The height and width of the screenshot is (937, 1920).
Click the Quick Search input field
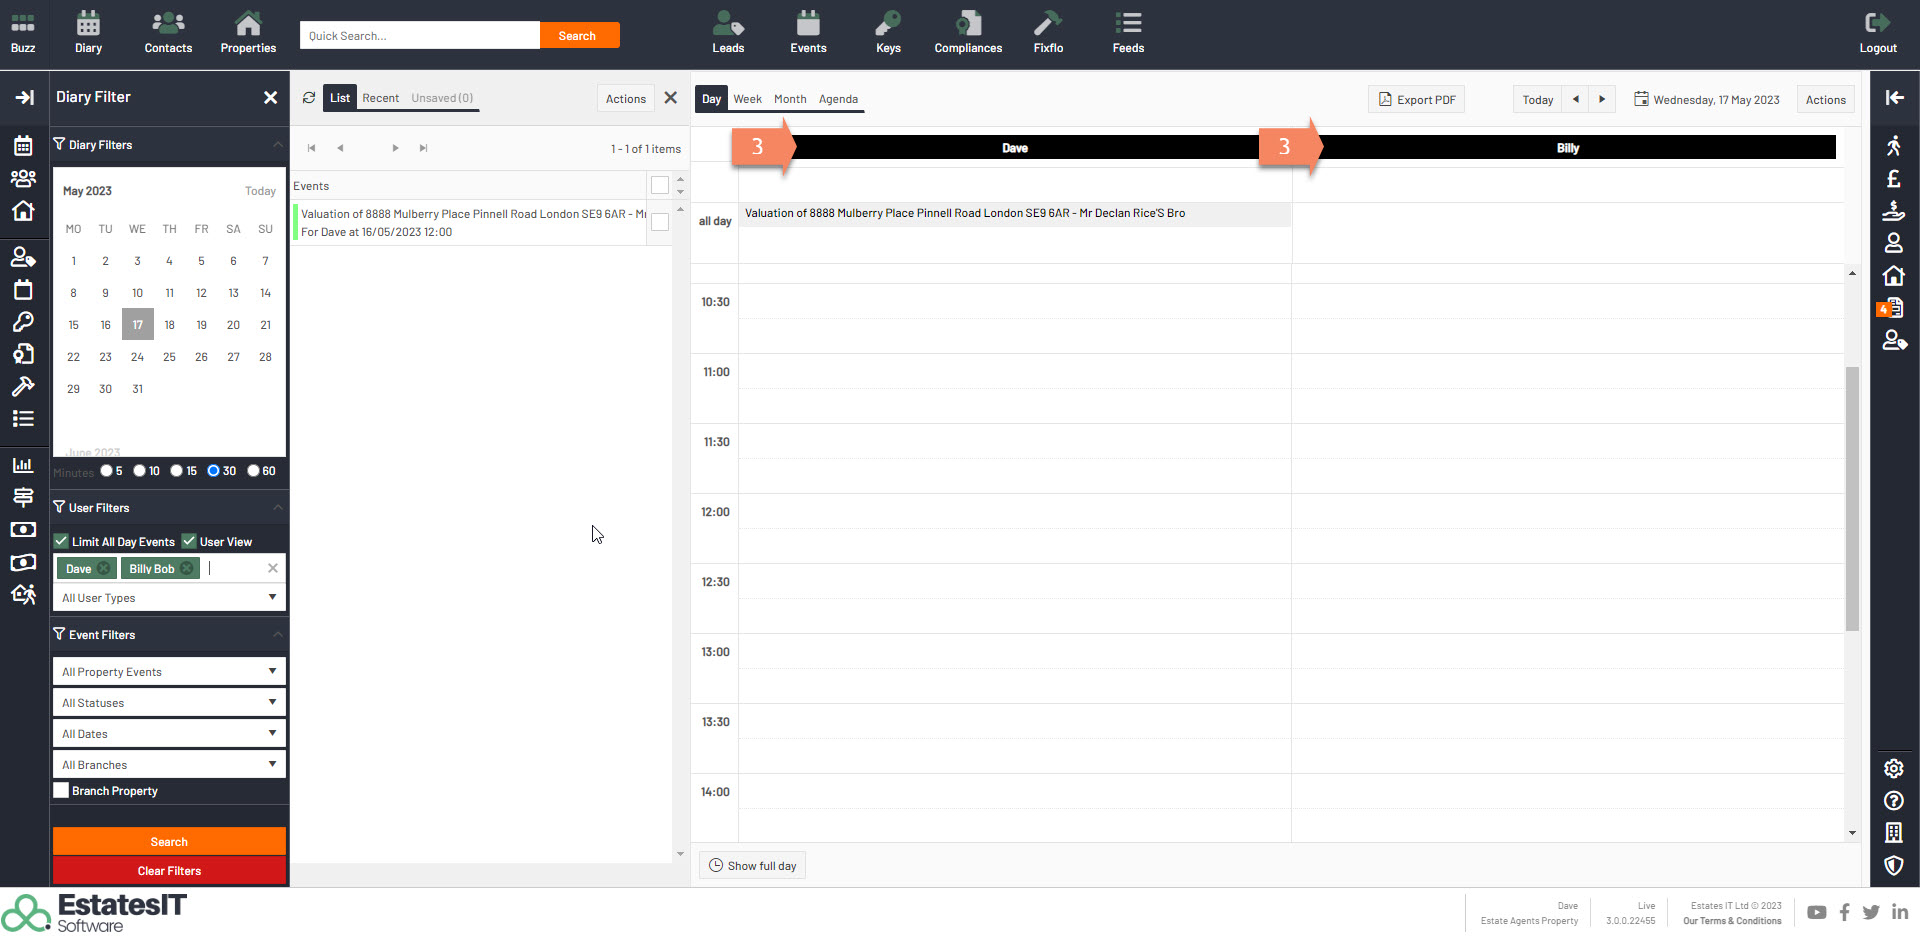pyautogui.click(x=420, y=36)
